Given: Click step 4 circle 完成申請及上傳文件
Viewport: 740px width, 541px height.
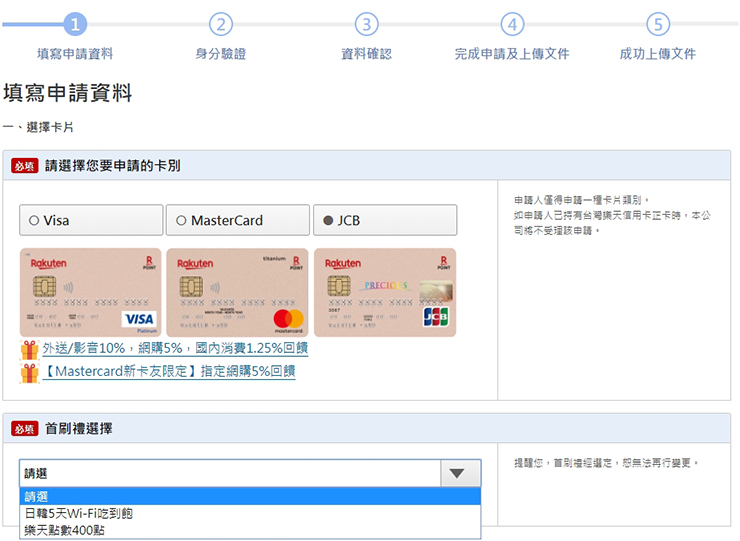Looking at the screenshot, I should coord(513,24).
